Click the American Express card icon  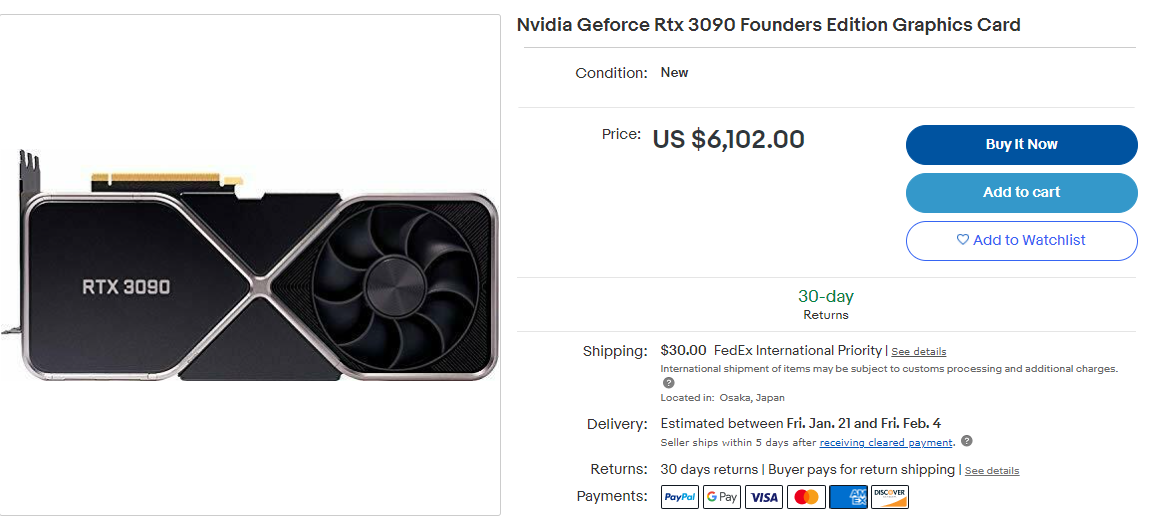coord(848,497)
